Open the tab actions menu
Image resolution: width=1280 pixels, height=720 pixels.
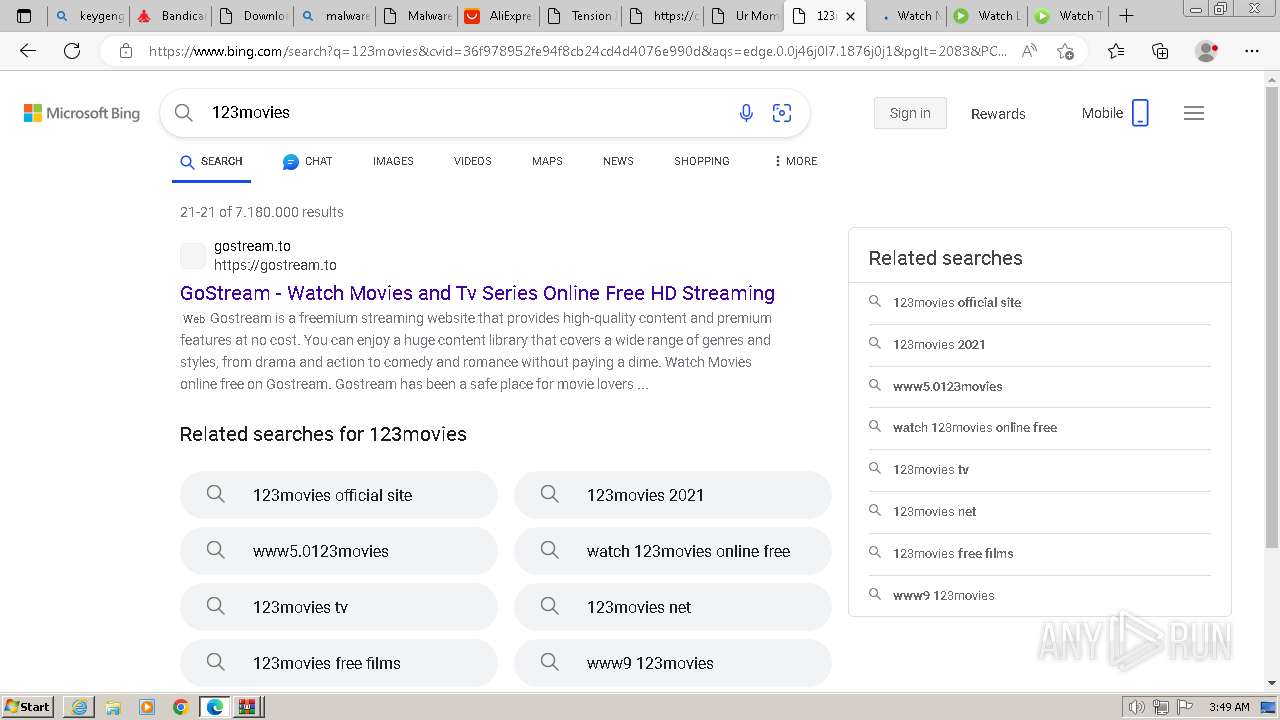pos(24,16)
